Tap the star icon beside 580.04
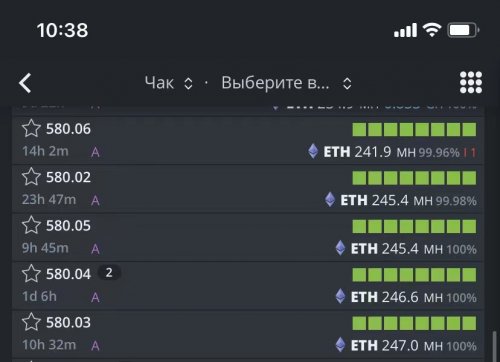This screenshot has width=500, height=362. 31,273
